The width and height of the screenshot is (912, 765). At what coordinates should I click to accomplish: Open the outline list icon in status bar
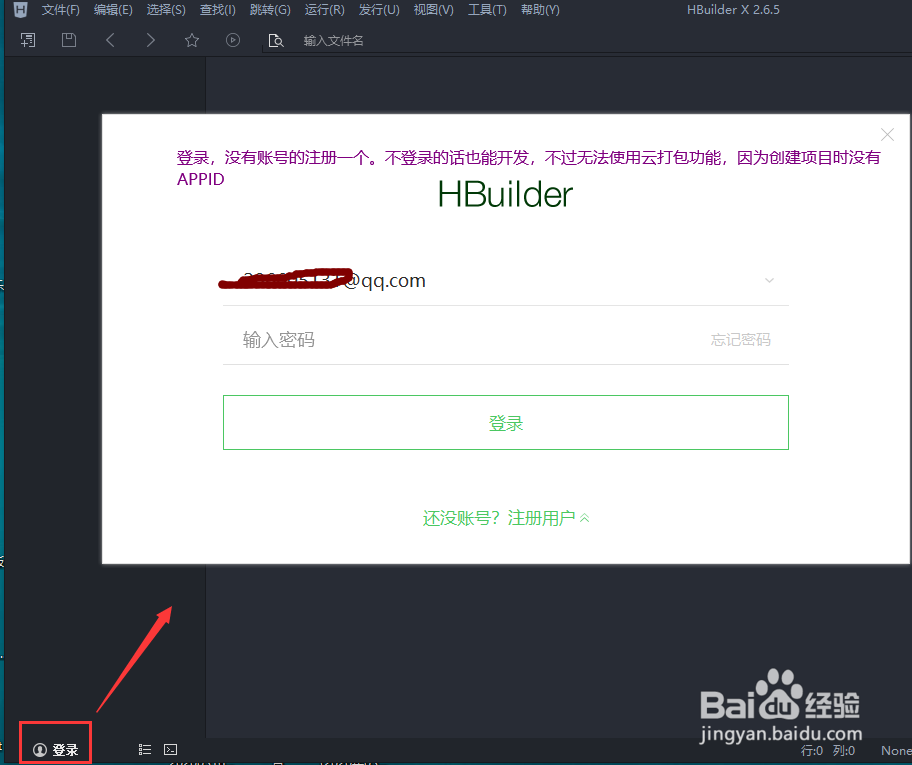coord(145,749)
